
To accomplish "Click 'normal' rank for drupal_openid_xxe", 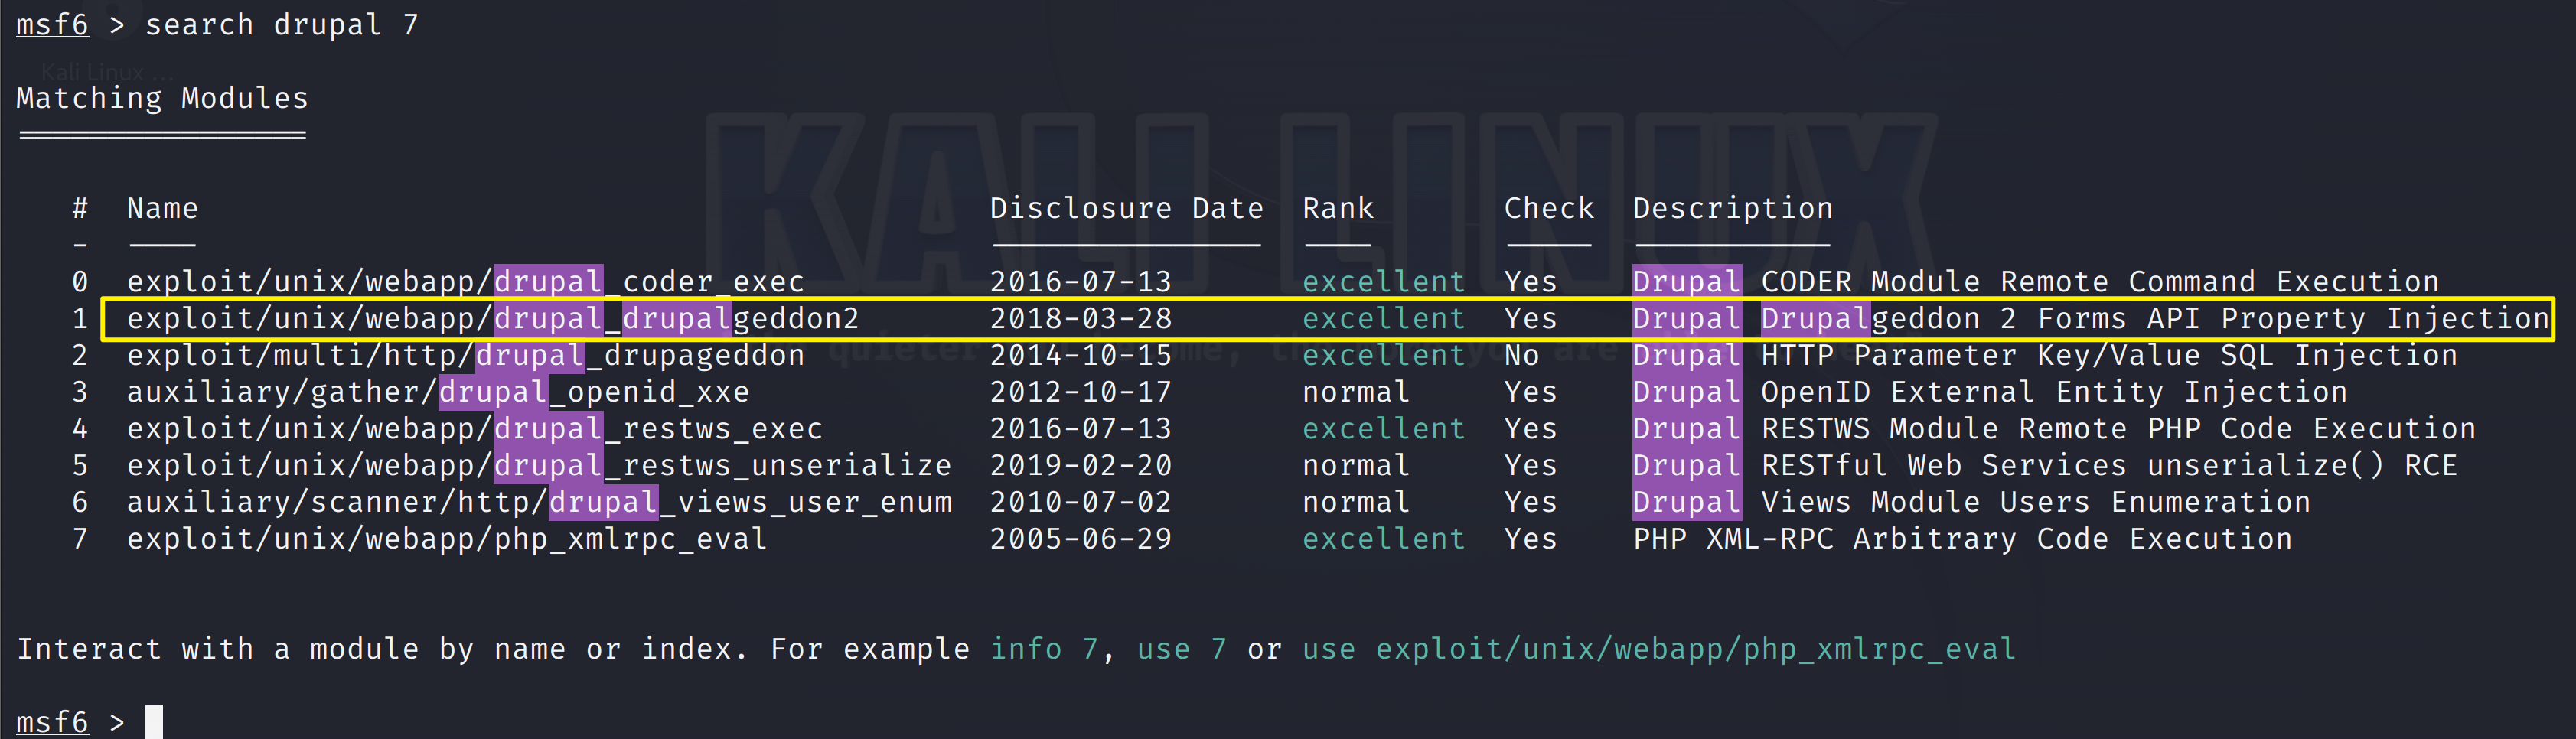I will pyautogui.click(x=1355, y=392).
